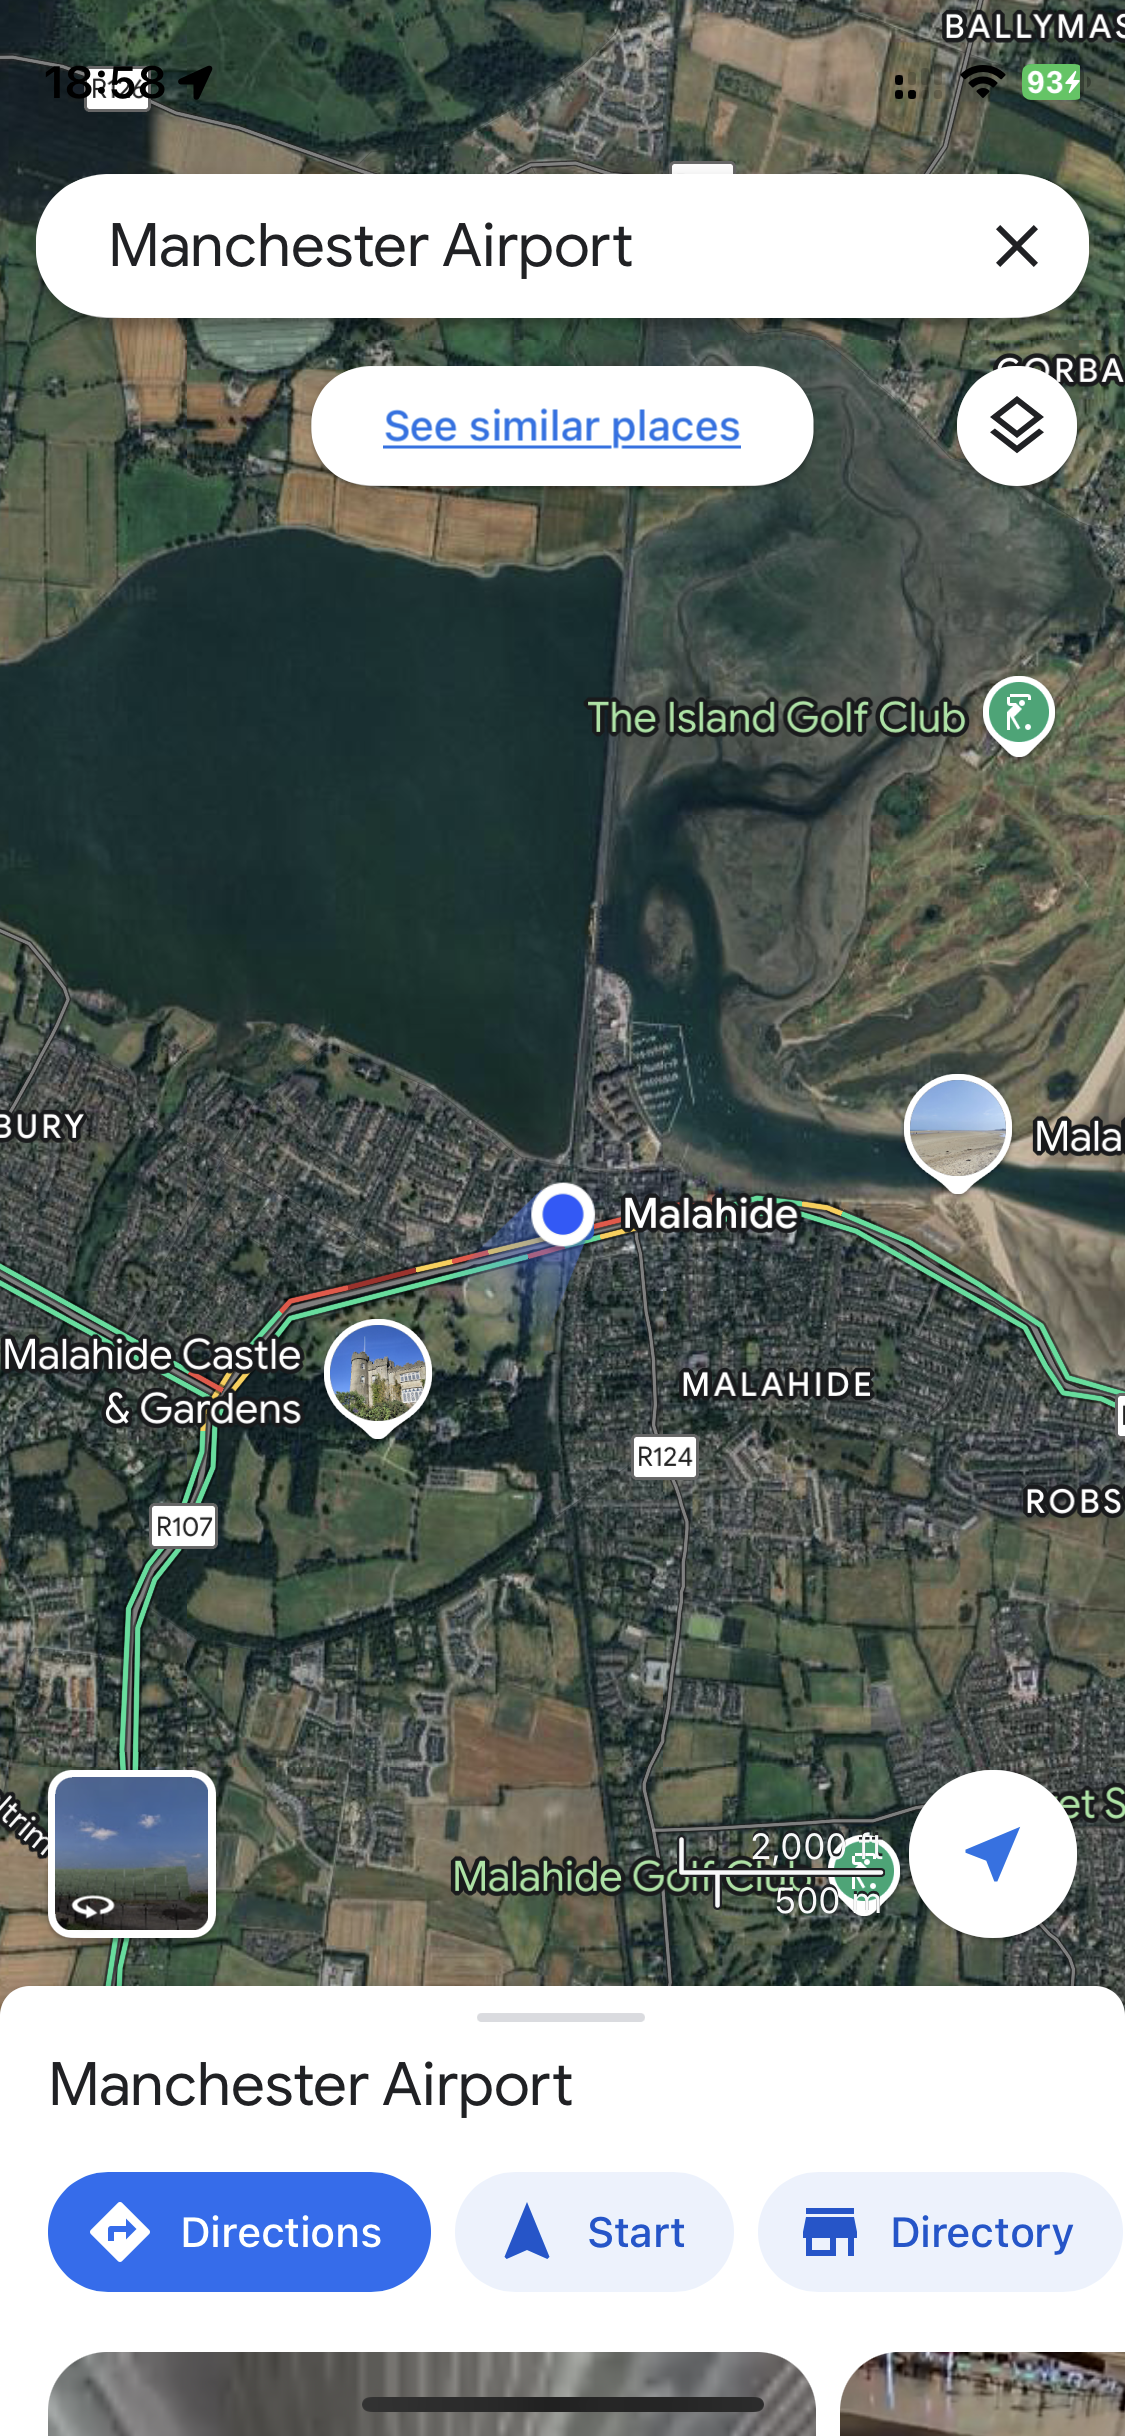Open the second airport photo thumbnail
The width and height of the screenshot is (1125, 2436).
pos(982,2393)
